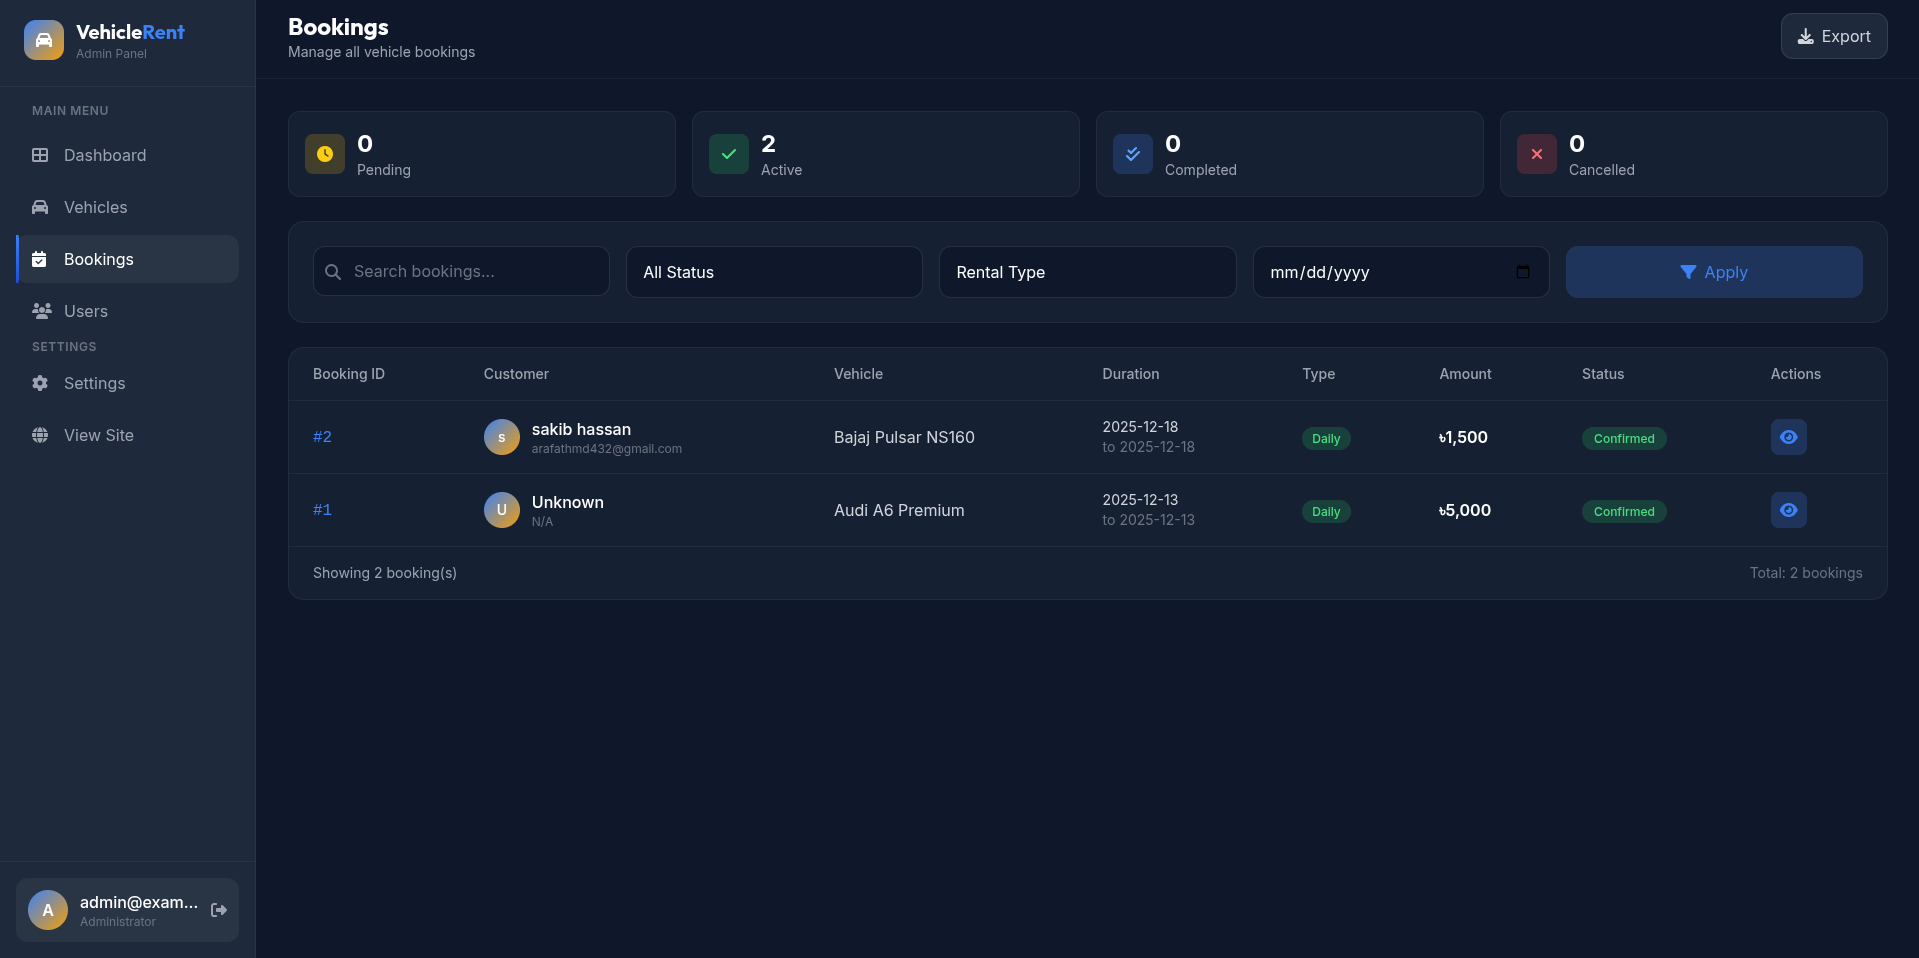The width and height of the screenshot is (1919, 958).
Task: Open the Rental Type dropdown
Action: click(x=1087, y=272)
